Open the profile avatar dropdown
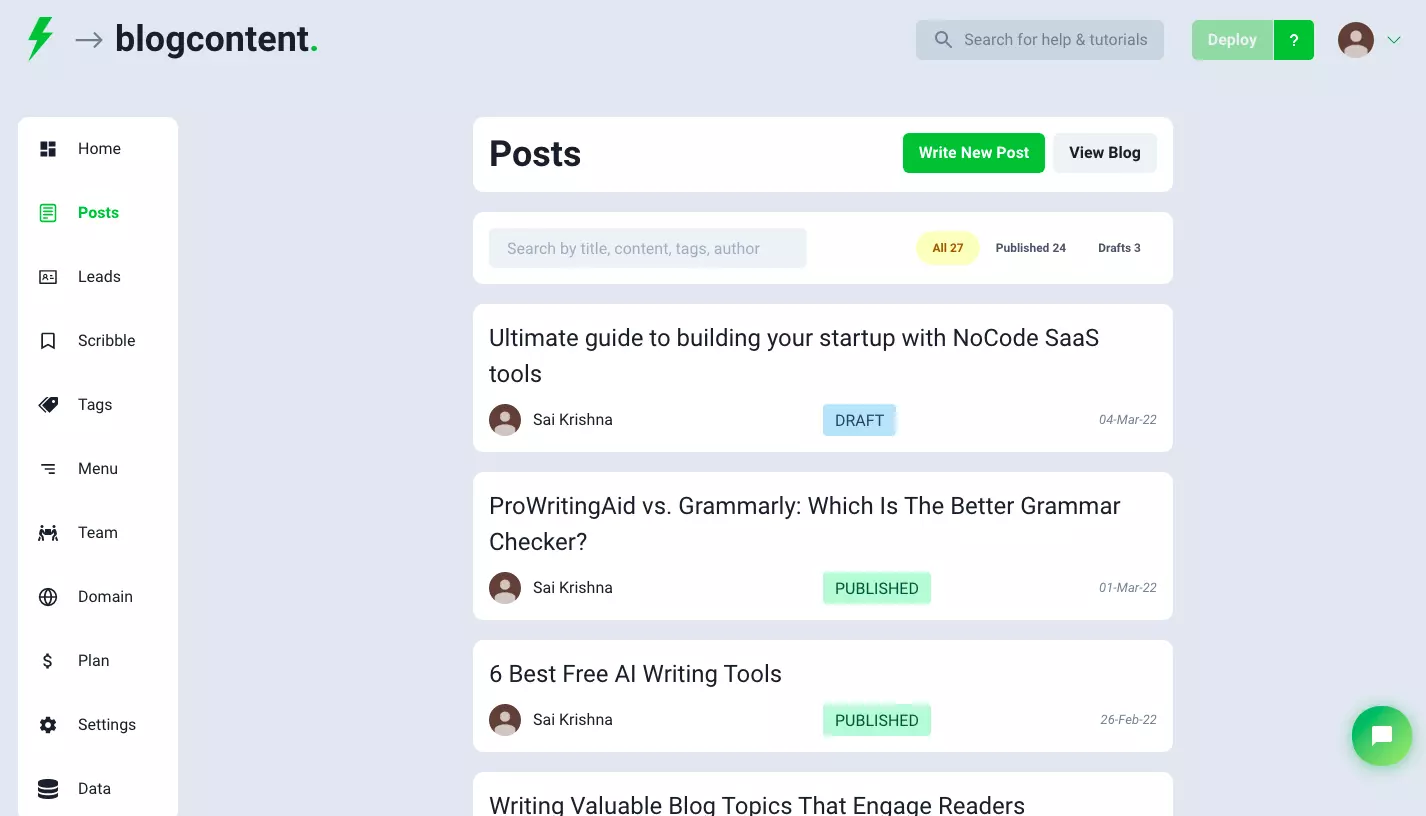Screen dimensions: 1426x816 pos(1355,39)
